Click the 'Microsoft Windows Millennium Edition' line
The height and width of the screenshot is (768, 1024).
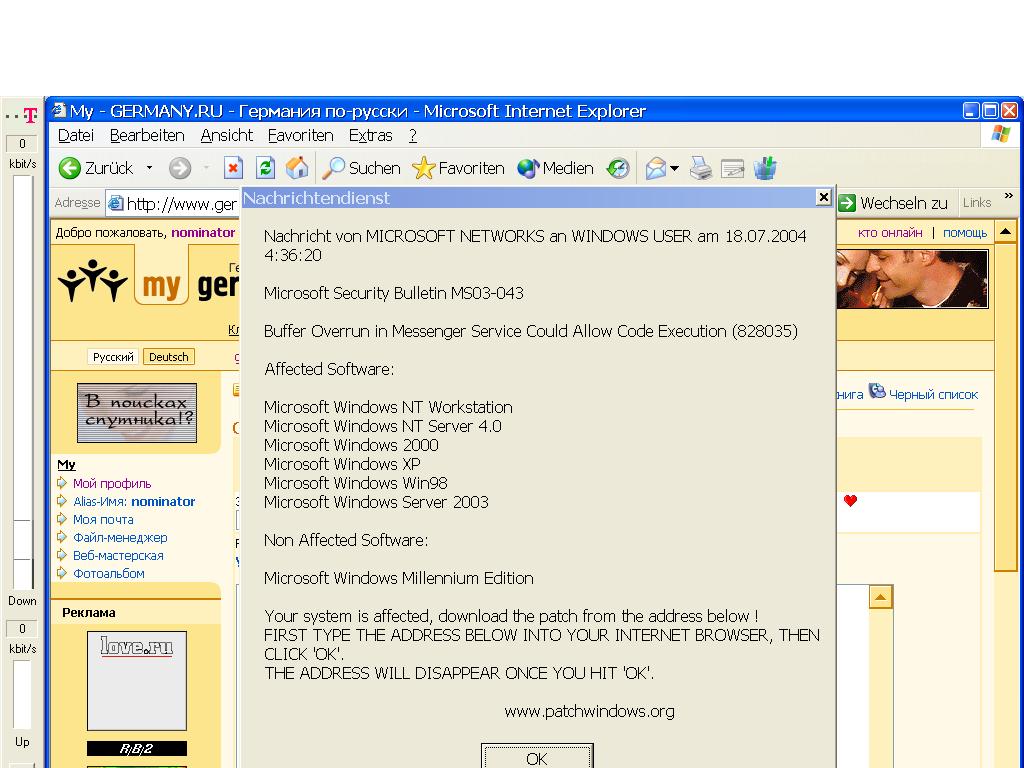click(x=398, y=578)
